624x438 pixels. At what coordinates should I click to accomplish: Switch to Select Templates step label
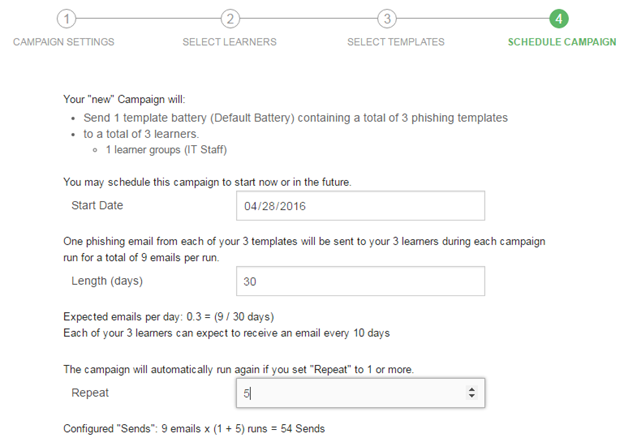pos(395,42)
